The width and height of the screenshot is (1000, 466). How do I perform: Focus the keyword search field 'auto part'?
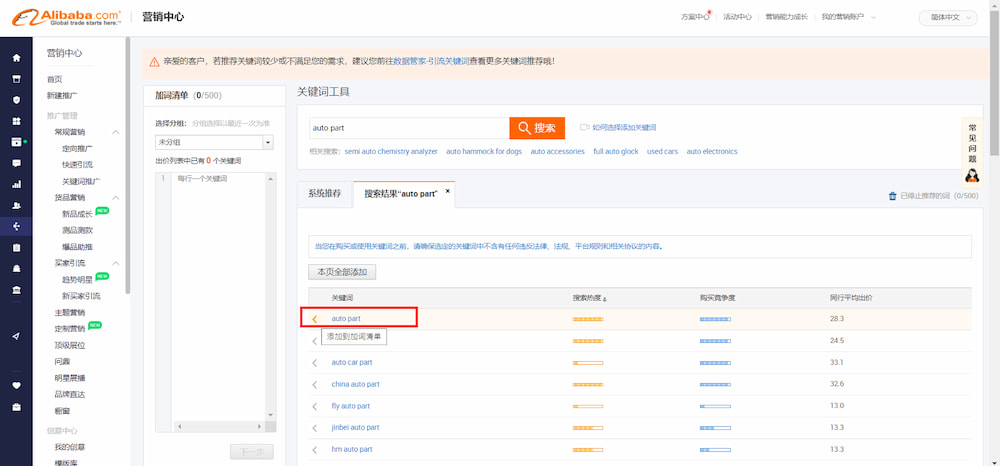(x=409, y=128)
